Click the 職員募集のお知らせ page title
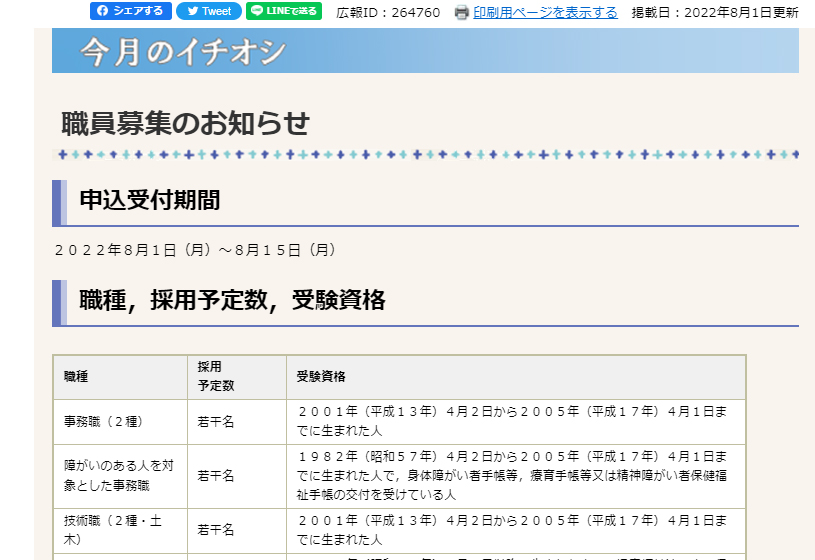The height and width of the screenshot is (560, 815). 186,124
